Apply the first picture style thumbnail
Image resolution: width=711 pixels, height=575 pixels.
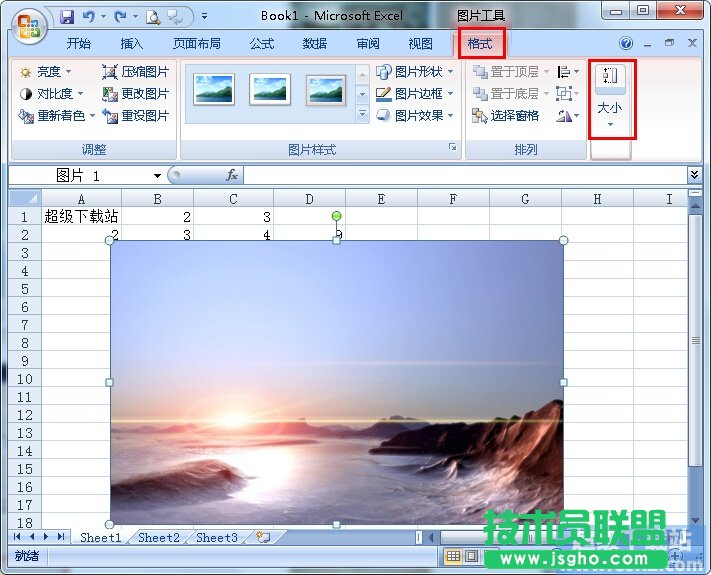pos(213,91)
